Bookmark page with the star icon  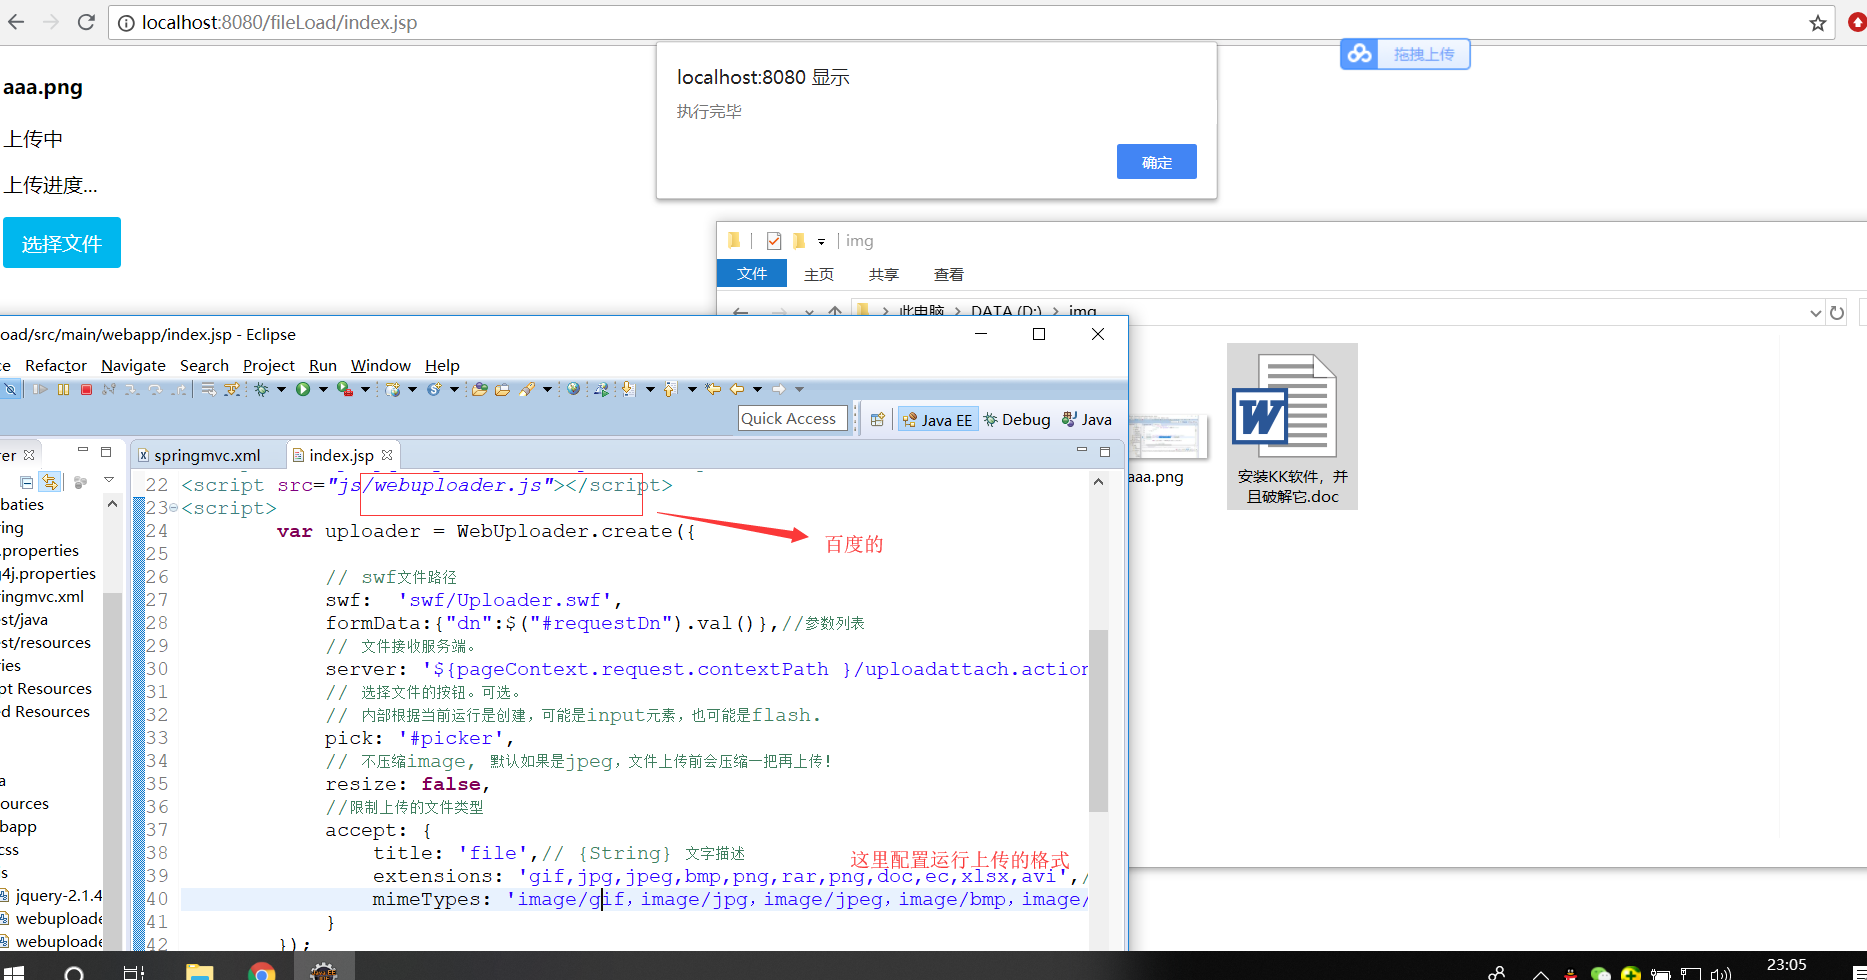click(1818, 23)
